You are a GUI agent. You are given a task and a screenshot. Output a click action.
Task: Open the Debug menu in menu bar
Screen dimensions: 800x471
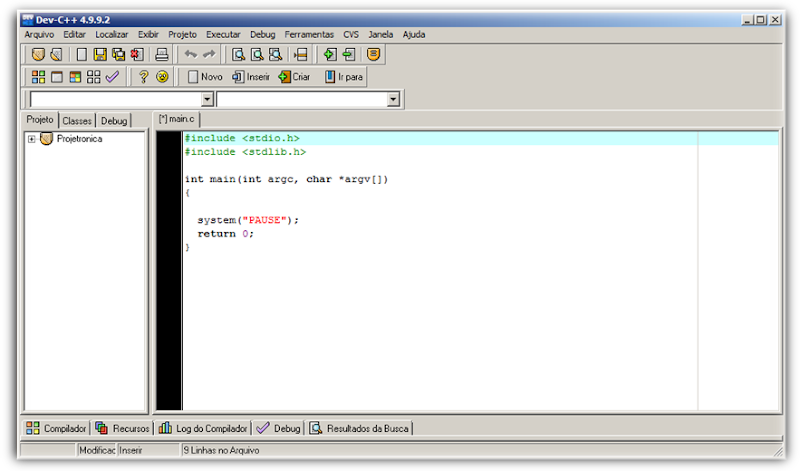[262, 34]
